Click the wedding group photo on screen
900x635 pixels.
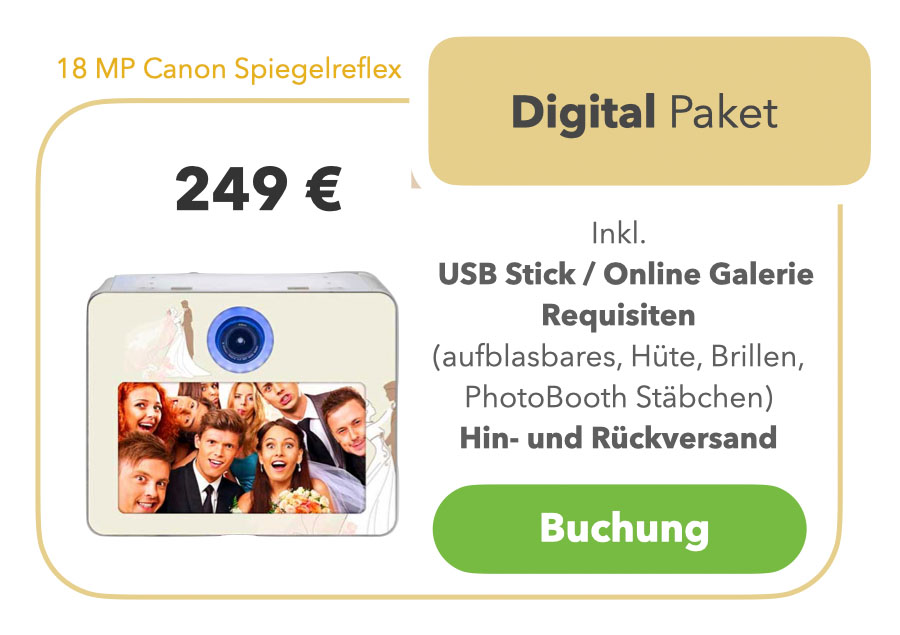242,447
